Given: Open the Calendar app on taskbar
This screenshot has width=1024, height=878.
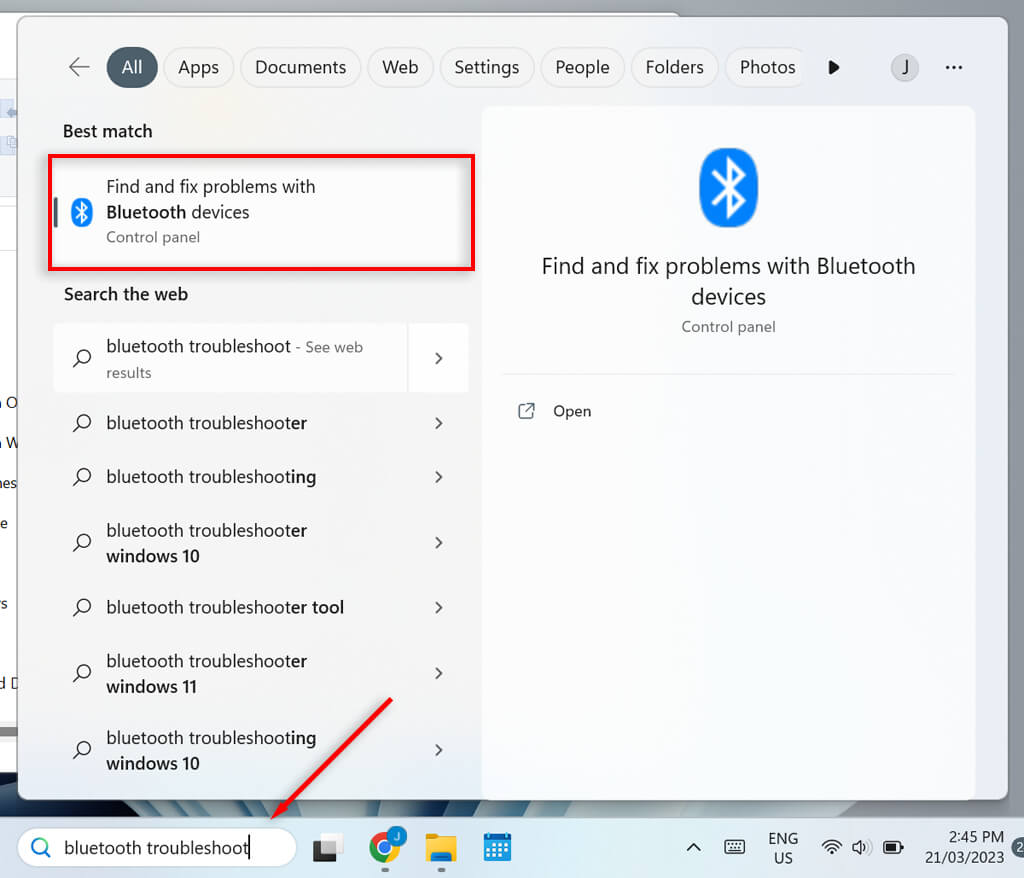Looking at the screenshot, I should coord(497,847).
